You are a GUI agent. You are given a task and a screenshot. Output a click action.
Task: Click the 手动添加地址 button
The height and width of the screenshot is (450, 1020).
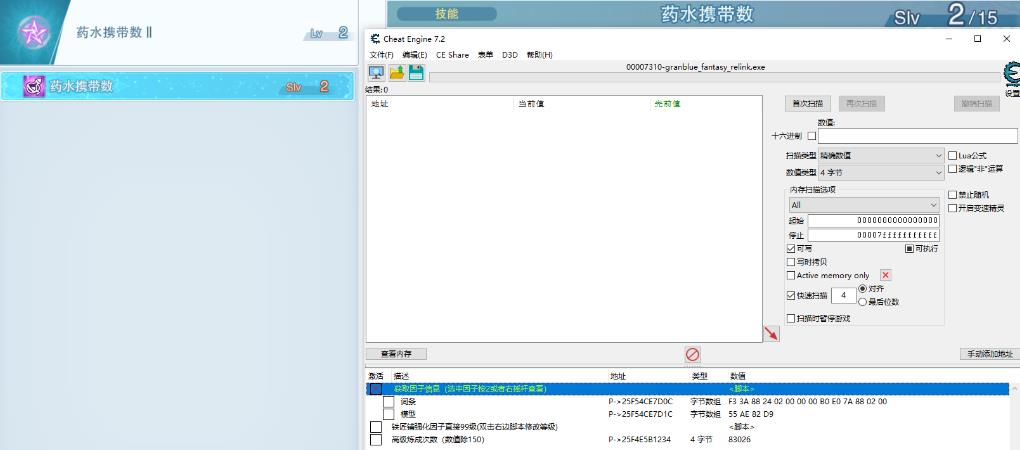pyautogui.click(x=989, y=354)
